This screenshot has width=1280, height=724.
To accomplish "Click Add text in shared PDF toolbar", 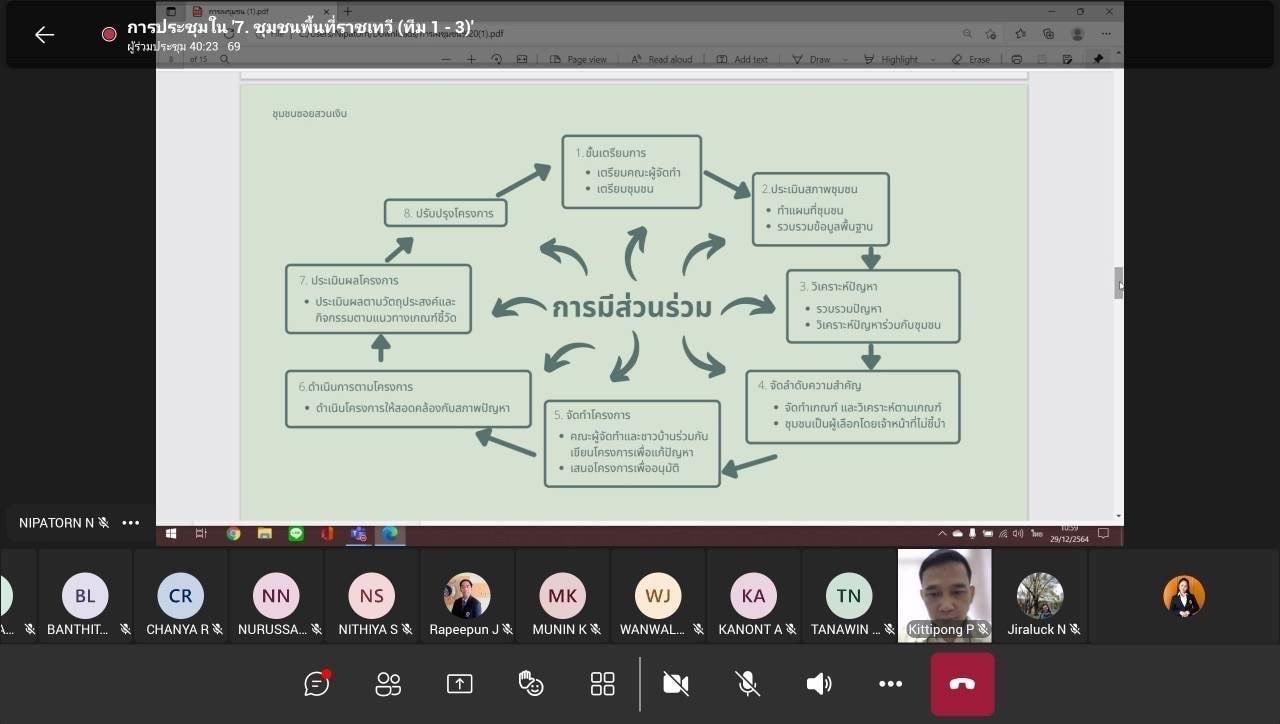I will point(742,59).
